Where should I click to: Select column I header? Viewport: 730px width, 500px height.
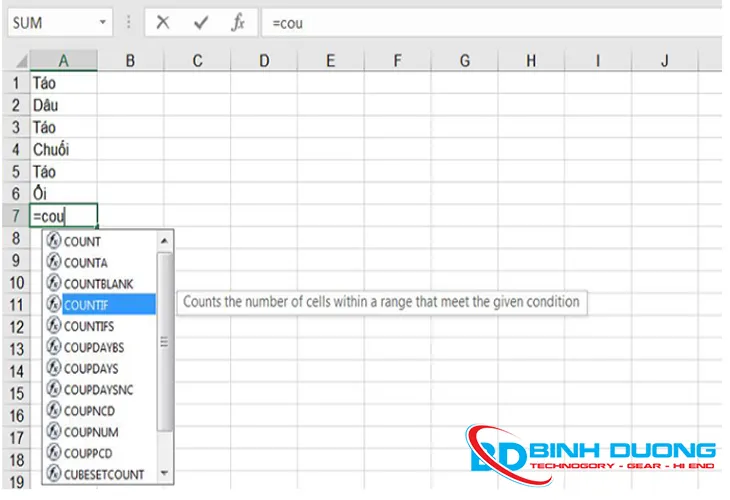coord(598,61)
